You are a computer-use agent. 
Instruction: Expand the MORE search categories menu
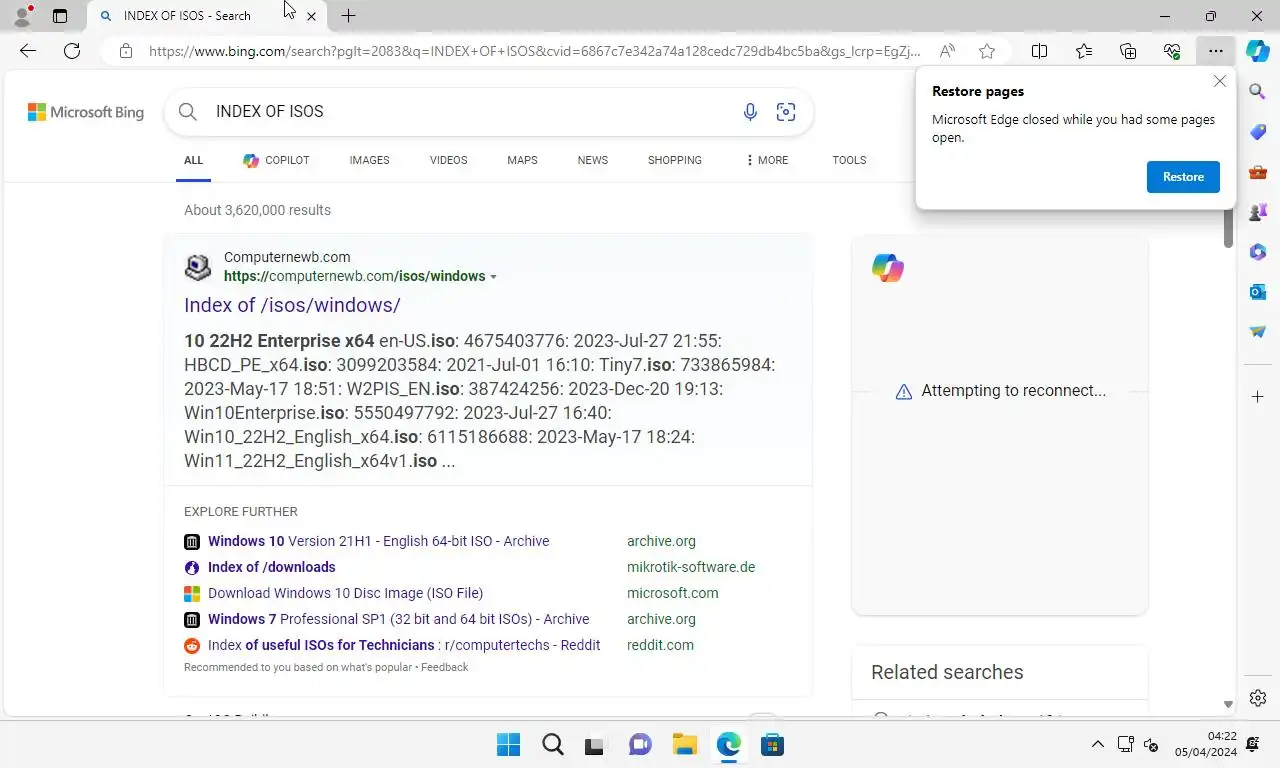767,160
